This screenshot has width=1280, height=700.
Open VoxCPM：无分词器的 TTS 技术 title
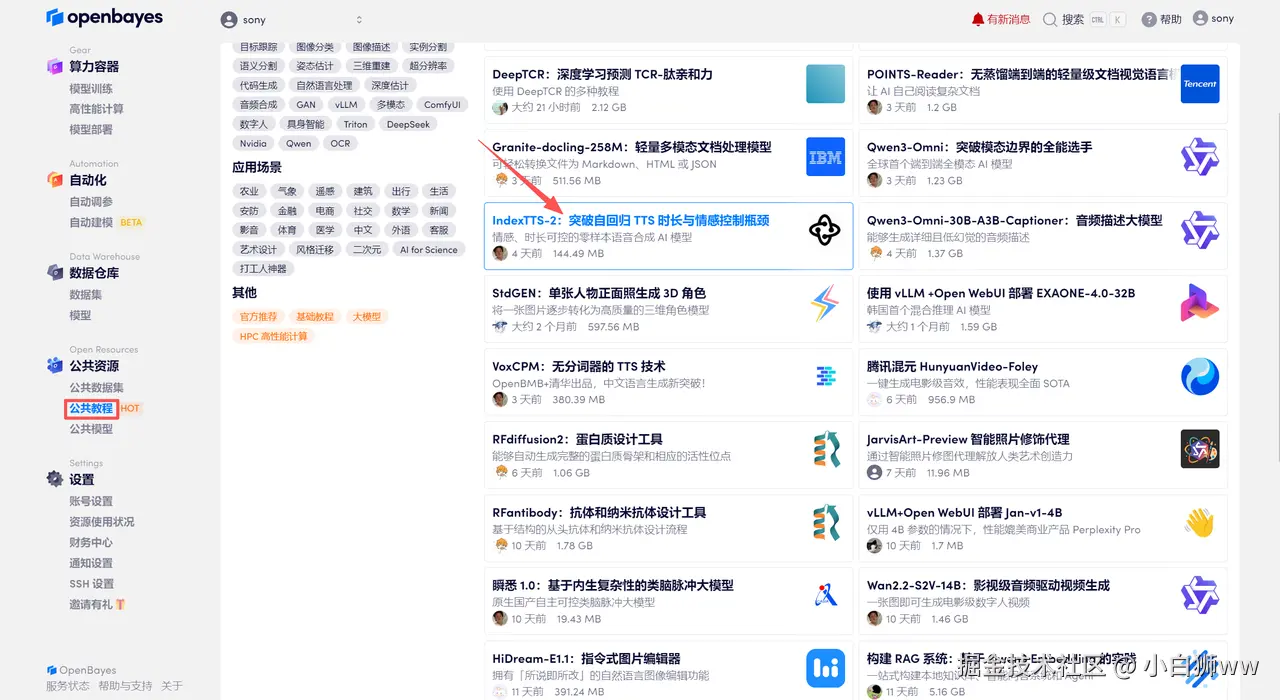pyautogui.click(x=579, y=366)
